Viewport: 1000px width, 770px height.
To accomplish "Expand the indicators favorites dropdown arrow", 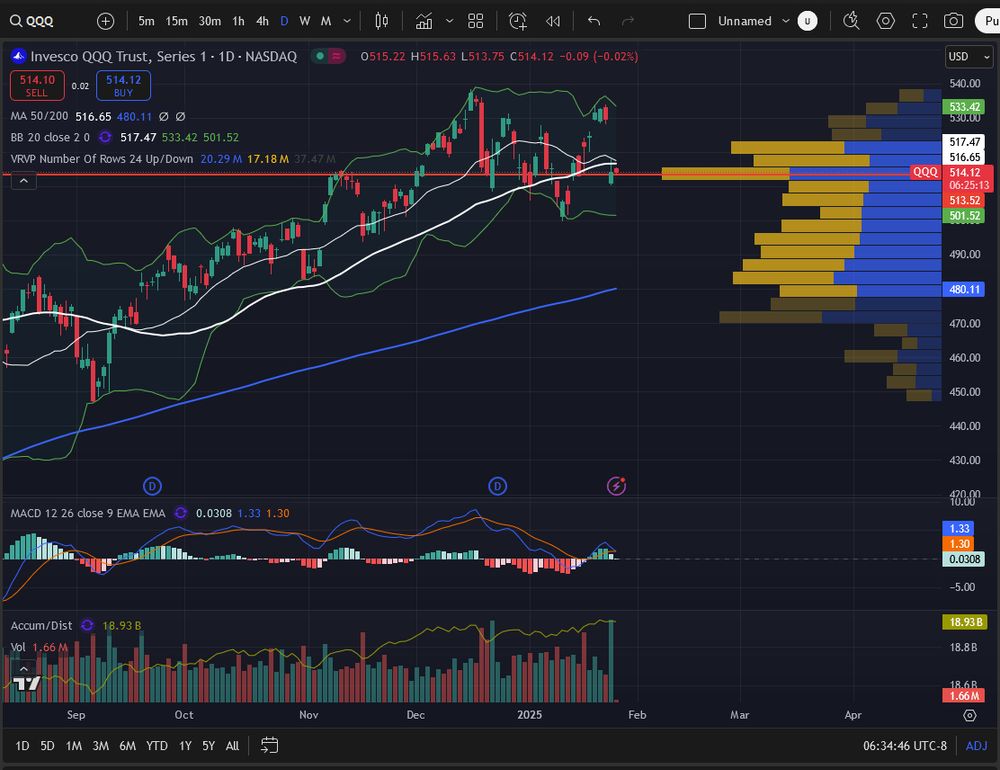I will pyautogui.click(x=450, y=21).
